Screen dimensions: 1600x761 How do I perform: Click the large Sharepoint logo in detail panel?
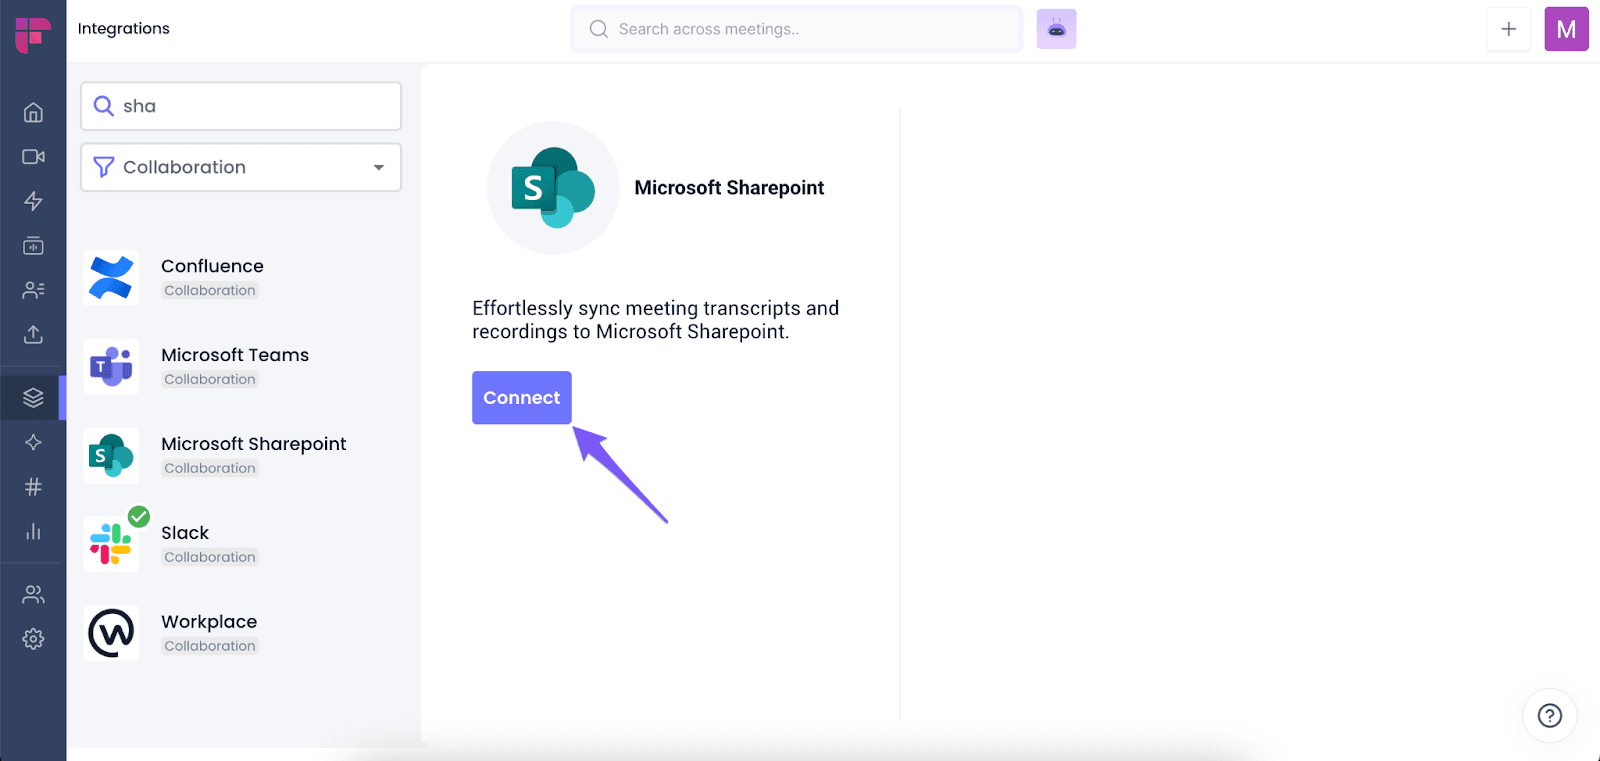pyautogui.click(x=553, y=188)
